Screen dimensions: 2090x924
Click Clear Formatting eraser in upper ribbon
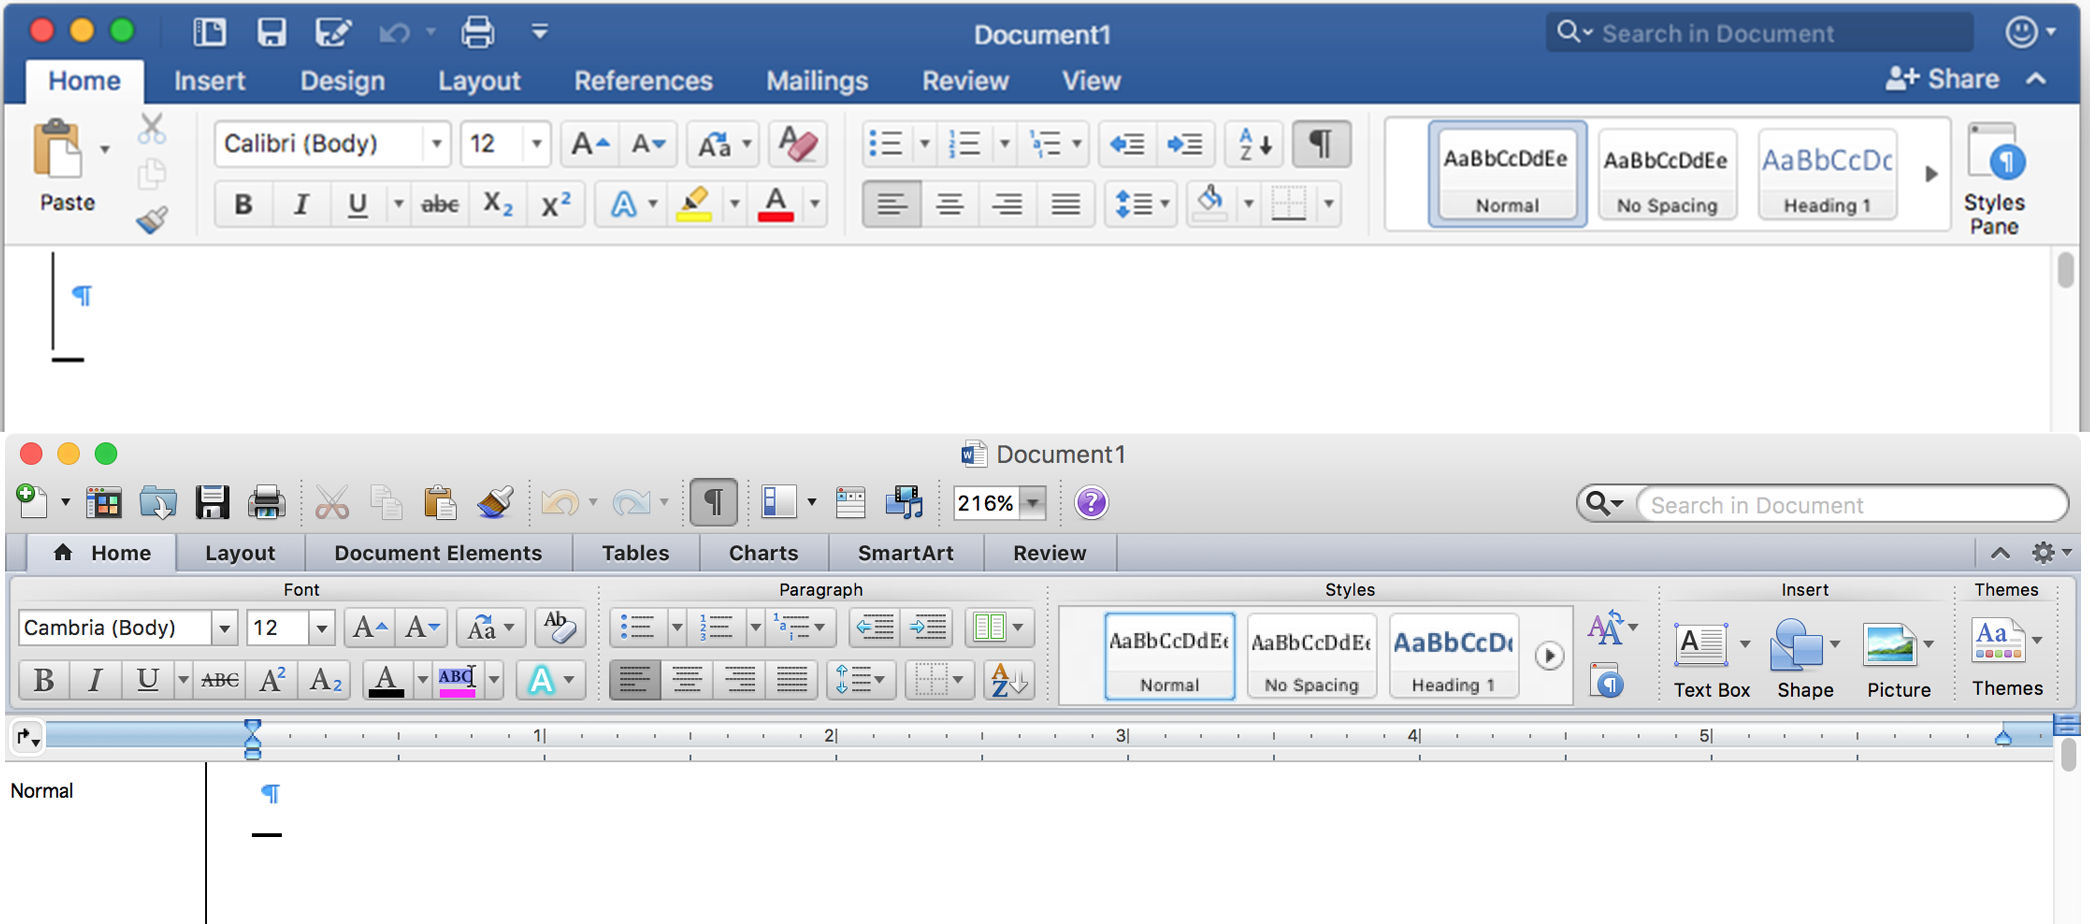coord(797,144)
